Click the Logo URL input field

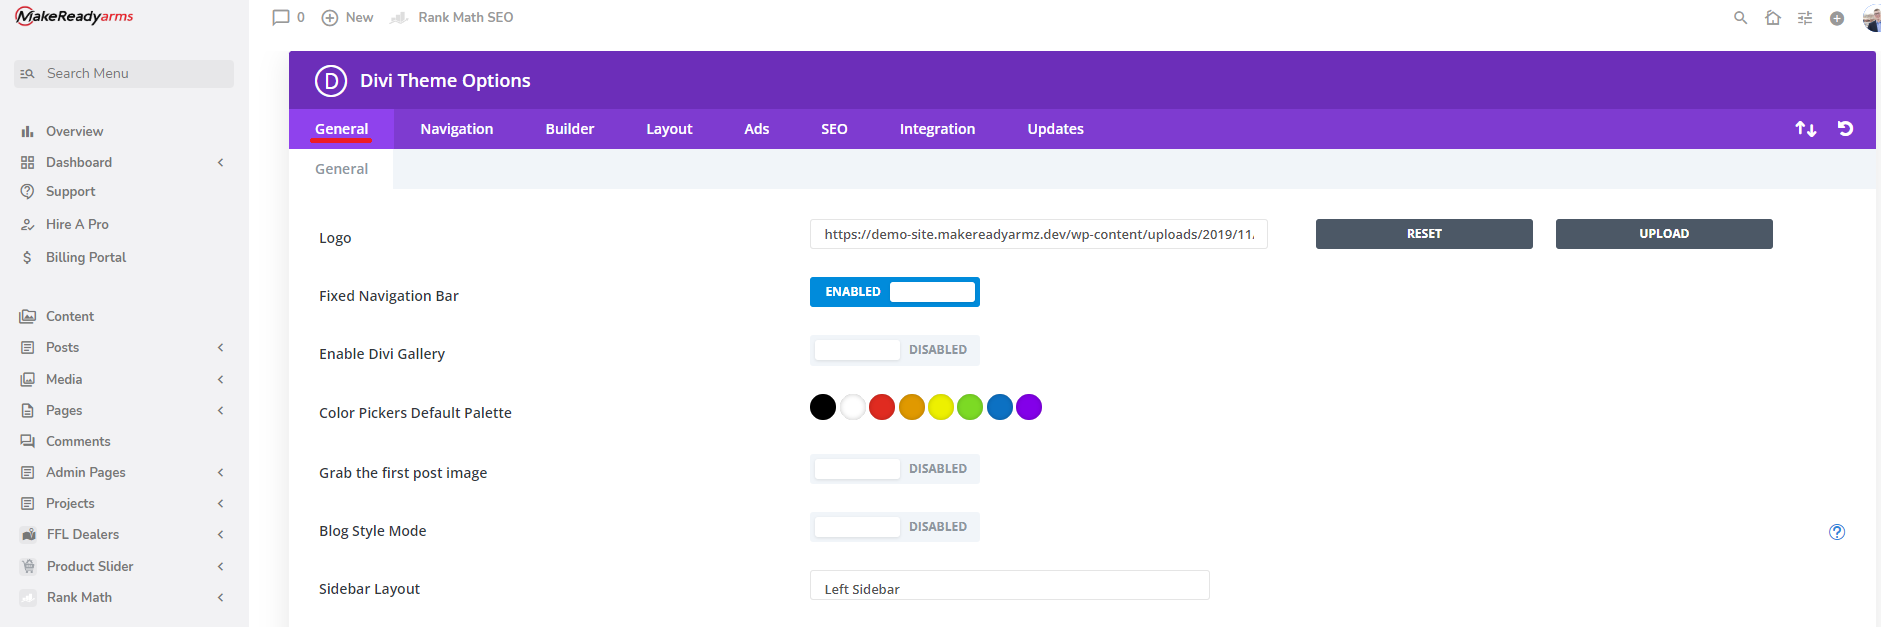(x=1039, y=234)
